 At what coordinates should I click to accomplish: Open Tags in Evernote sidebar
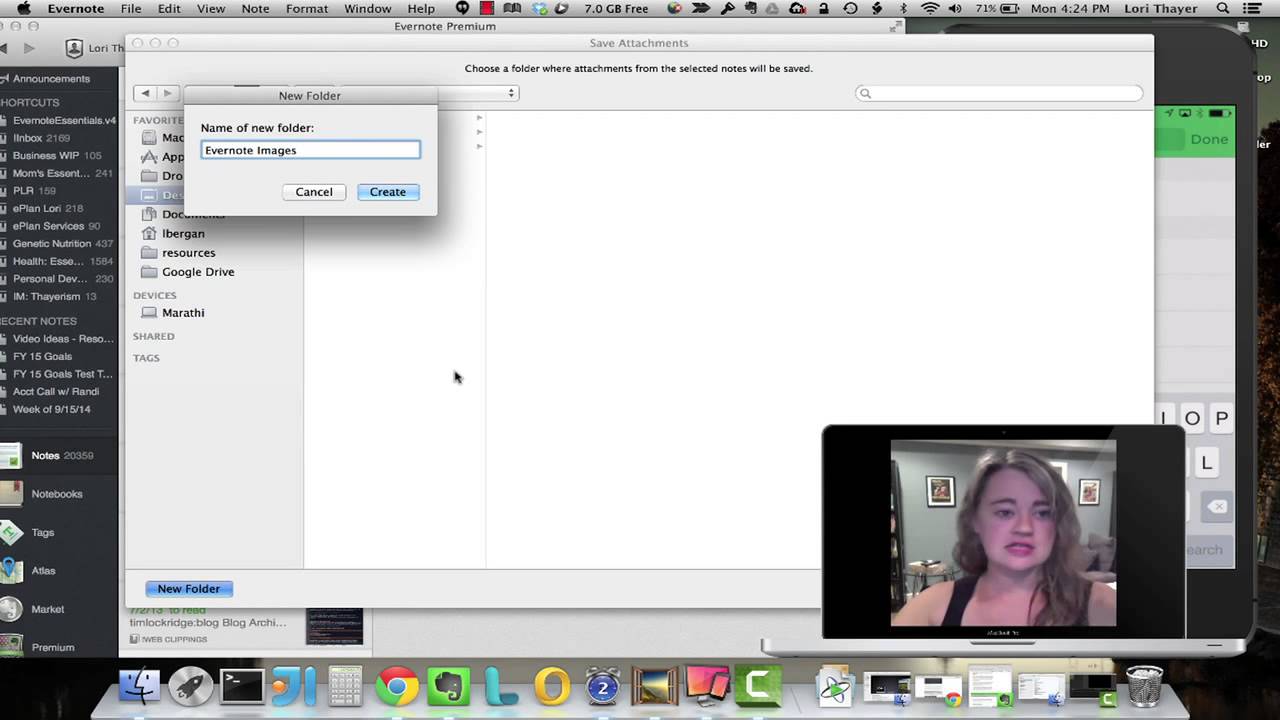point(42,533)
